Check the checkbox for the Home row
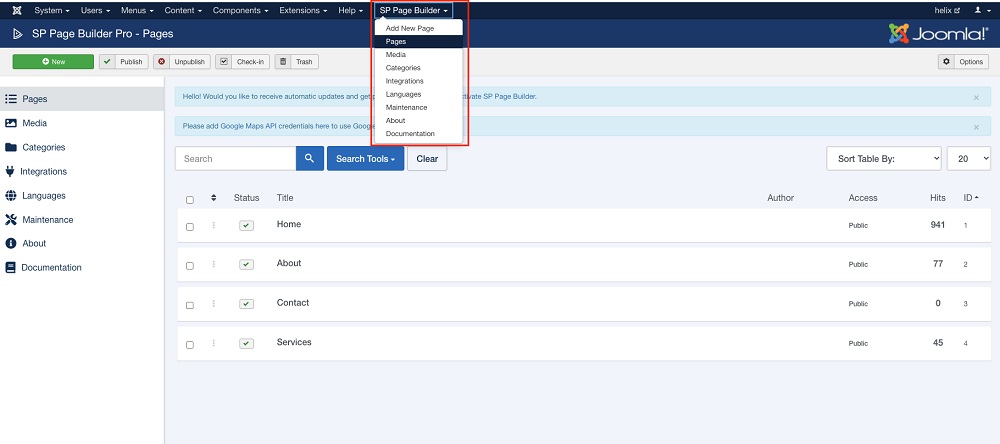Viewport: 1000px width, 444px height. (190, 227)
